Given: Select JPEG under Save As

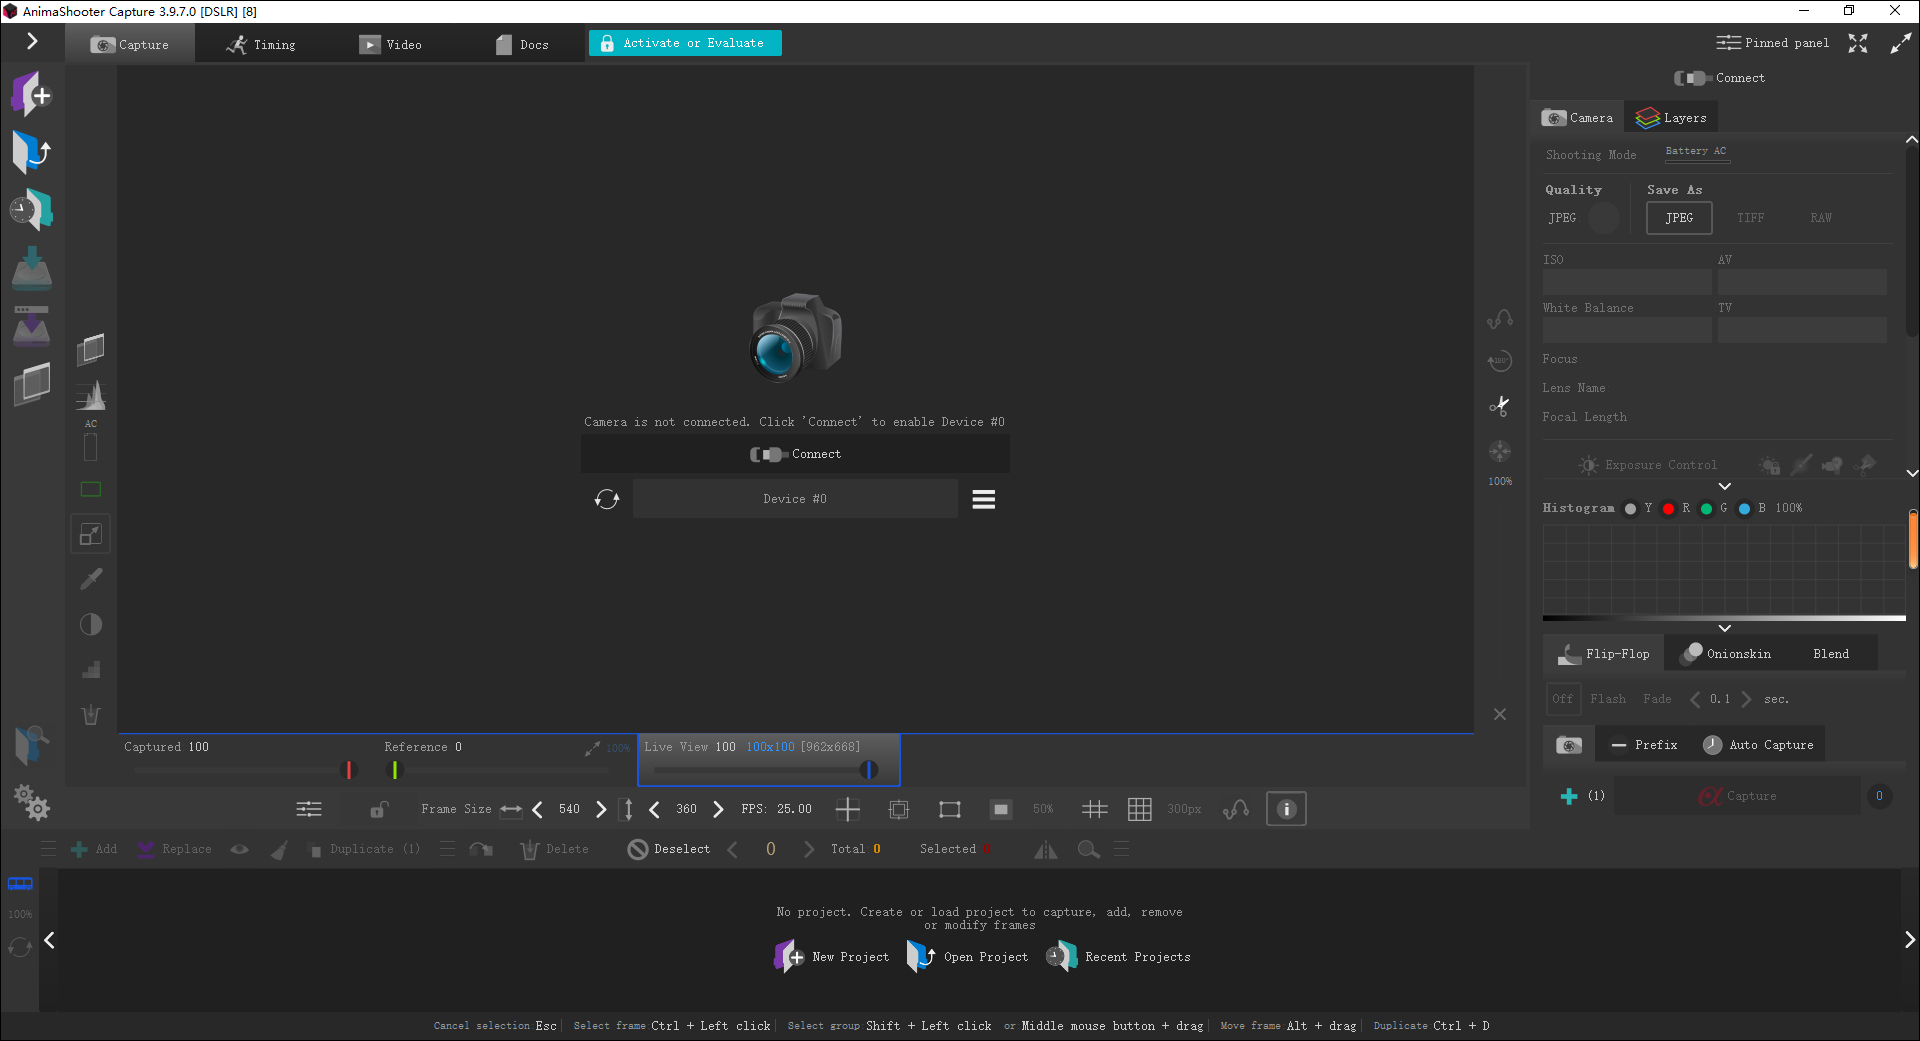Looking at the screenshot, I should [1679, 218].
